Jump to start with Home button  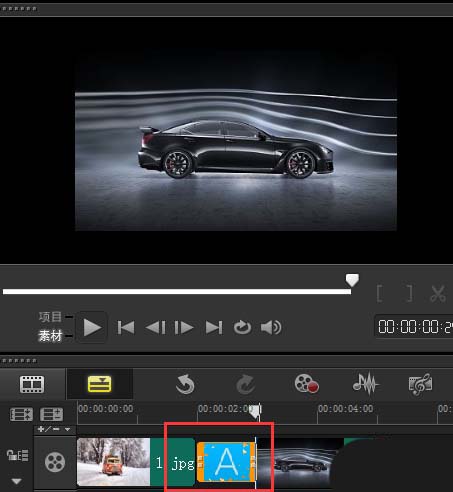tap(126, 327)
